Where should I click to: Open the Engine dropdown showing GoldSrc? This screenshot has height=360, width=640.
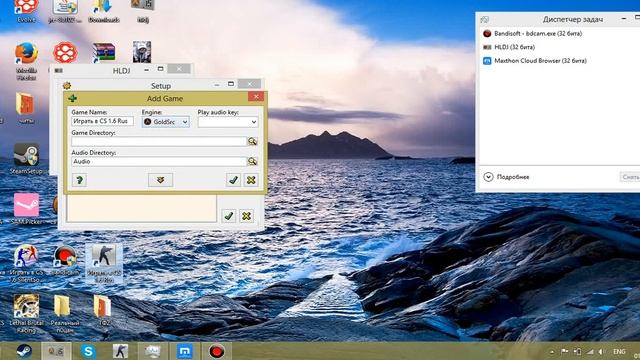(166, 122)
